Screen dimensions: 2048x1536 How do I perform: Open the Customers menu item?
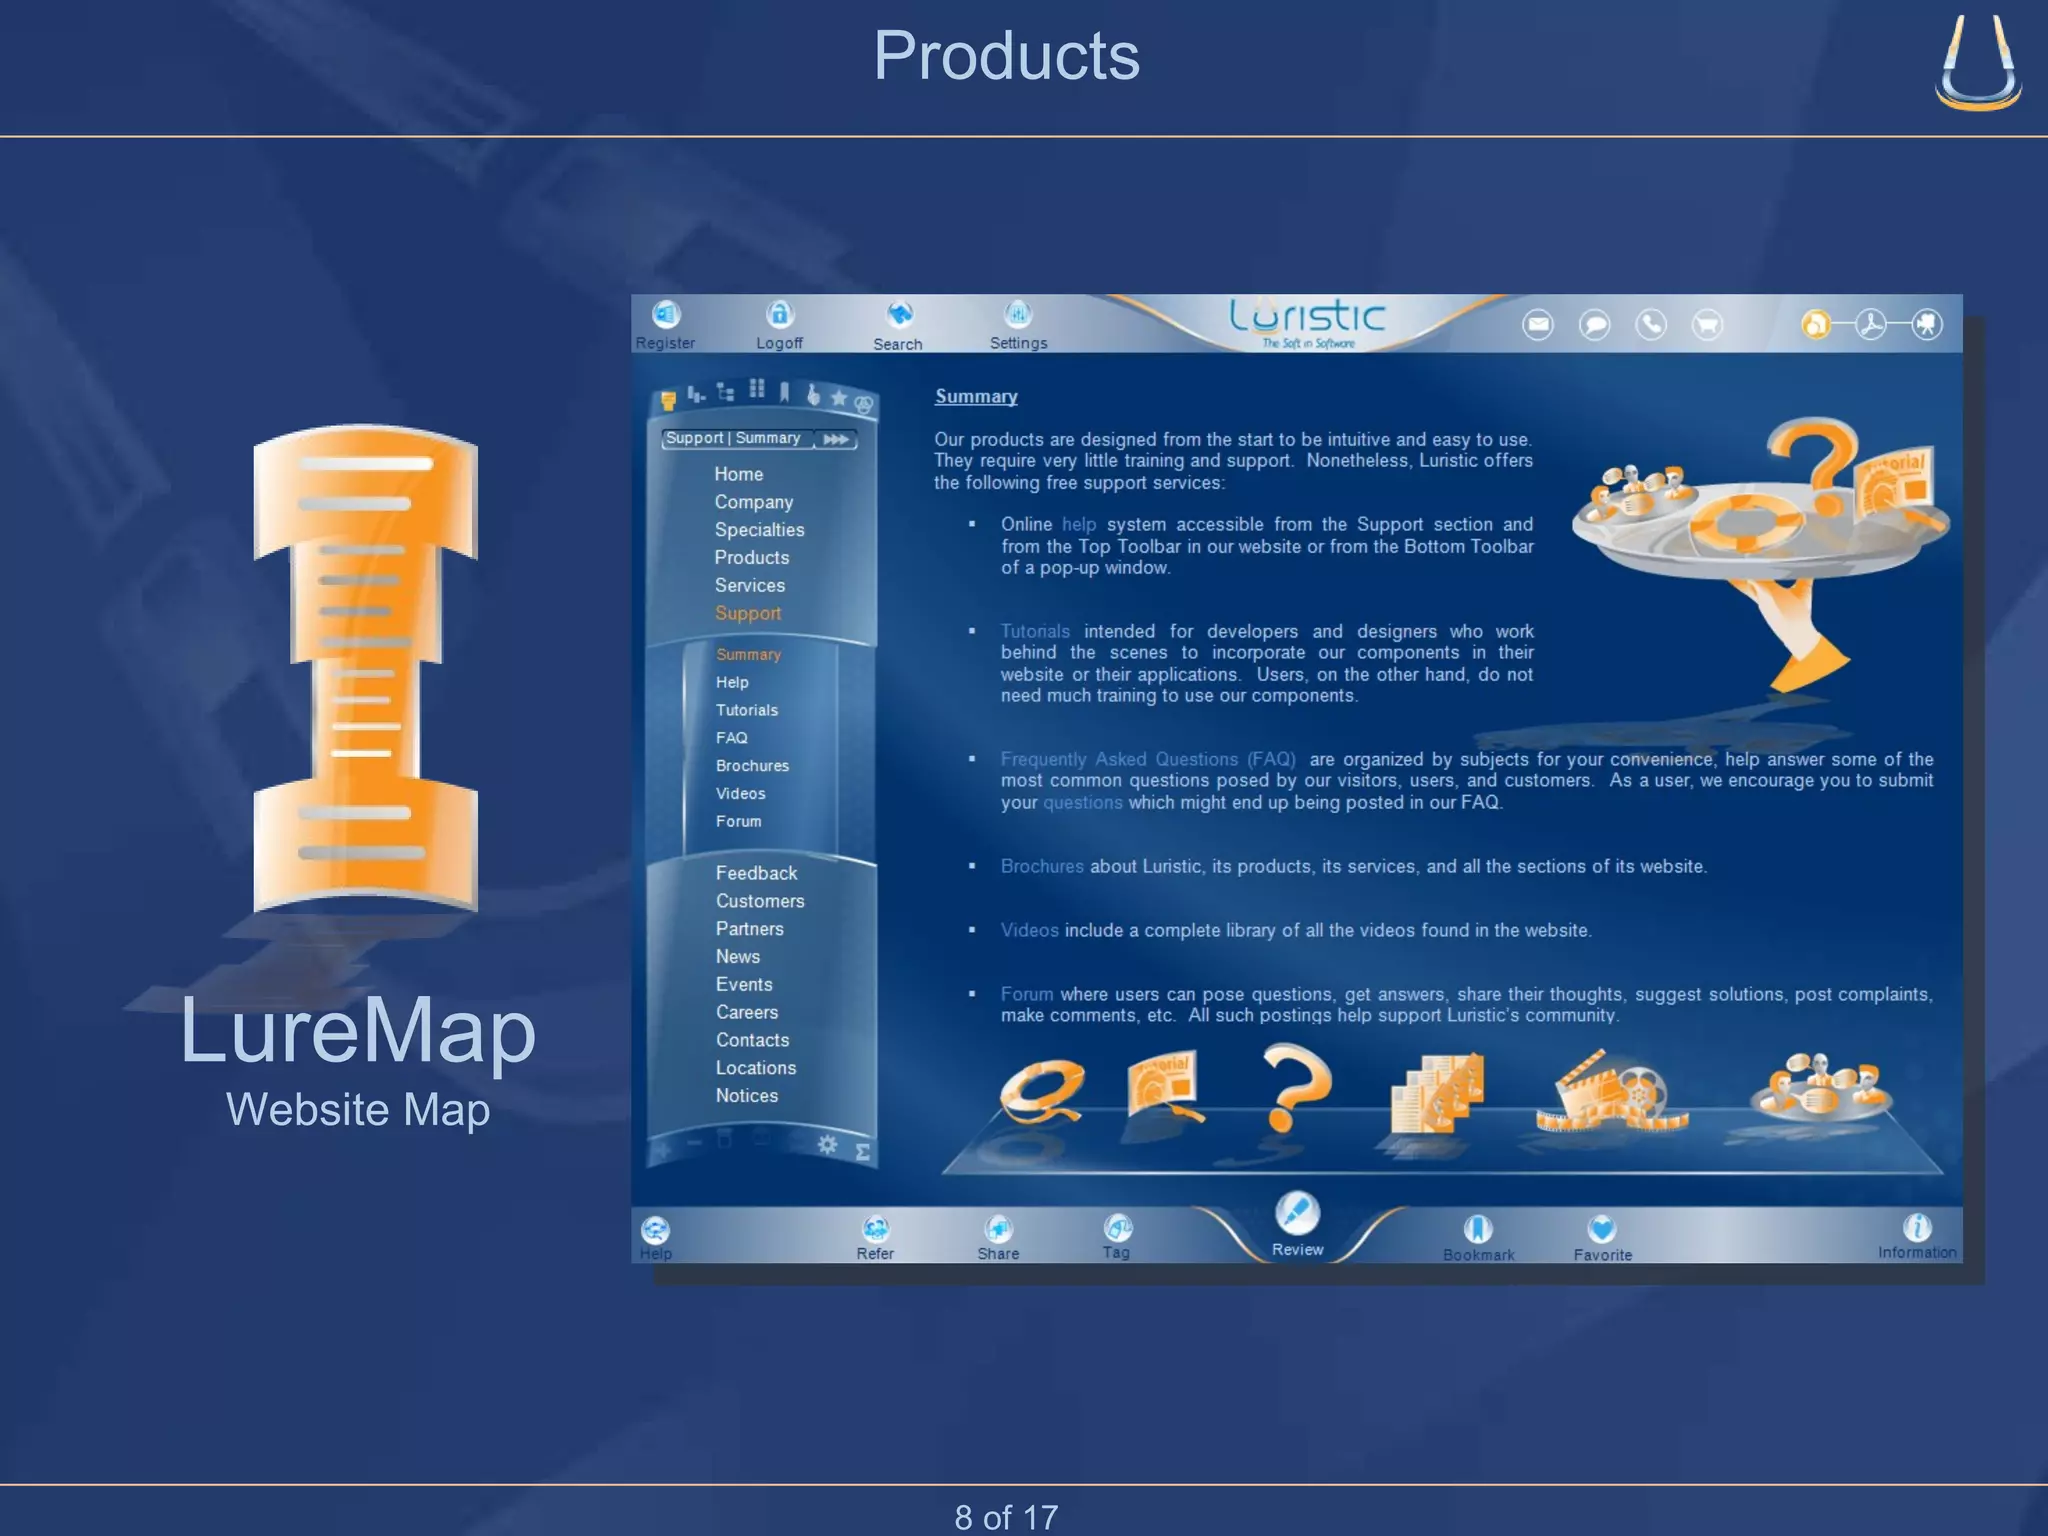[x=760, y=902]
